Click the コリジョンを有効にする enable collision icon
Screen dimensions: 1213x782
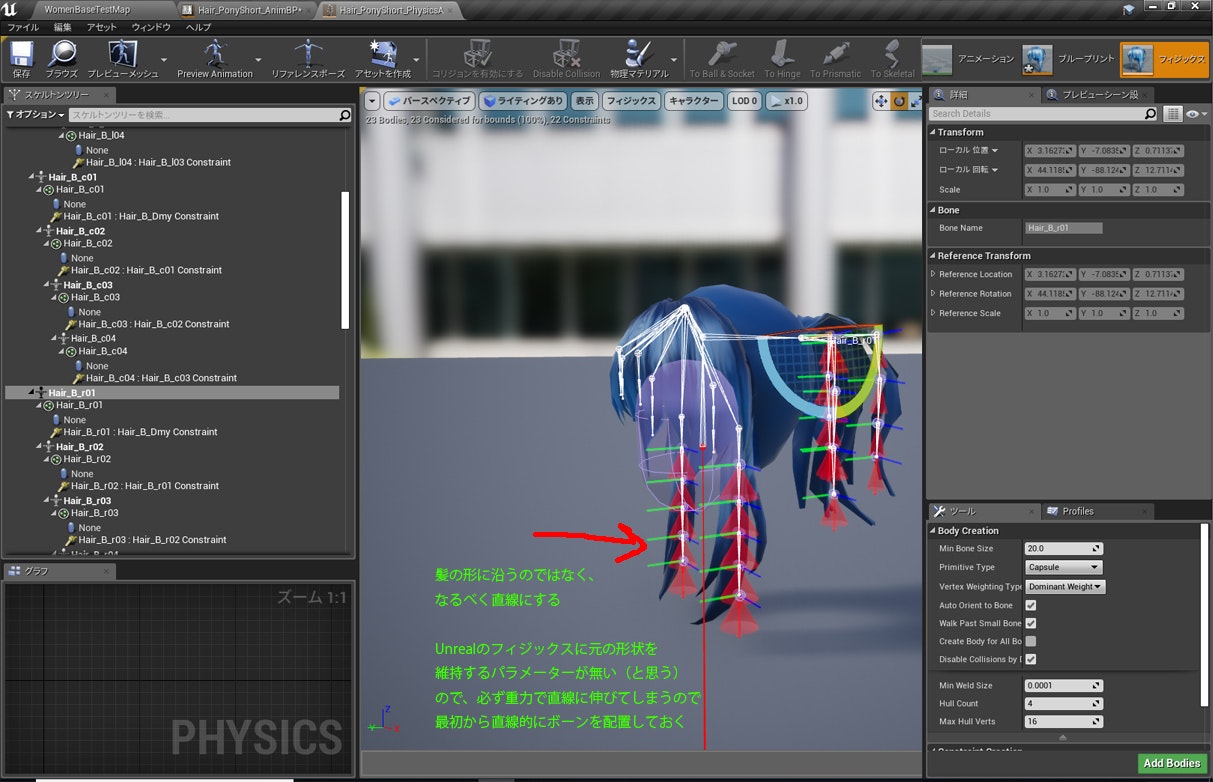tap(477, 54)
